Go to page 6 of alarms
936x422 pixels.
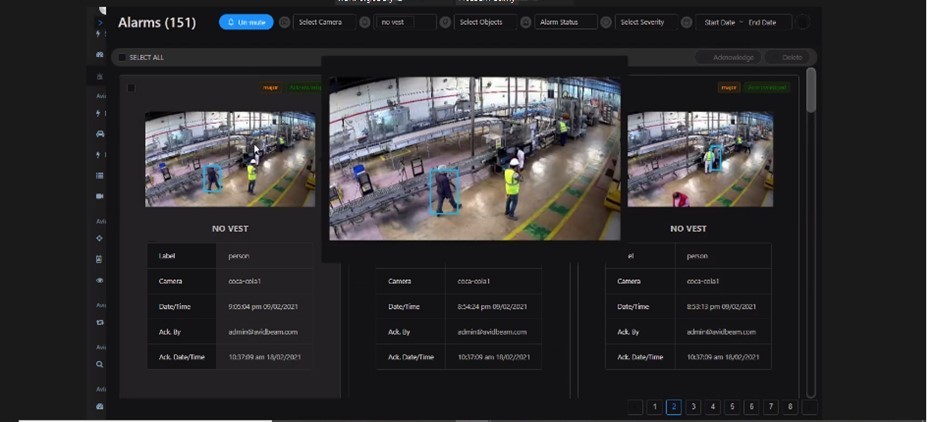(x=751, y=407)
